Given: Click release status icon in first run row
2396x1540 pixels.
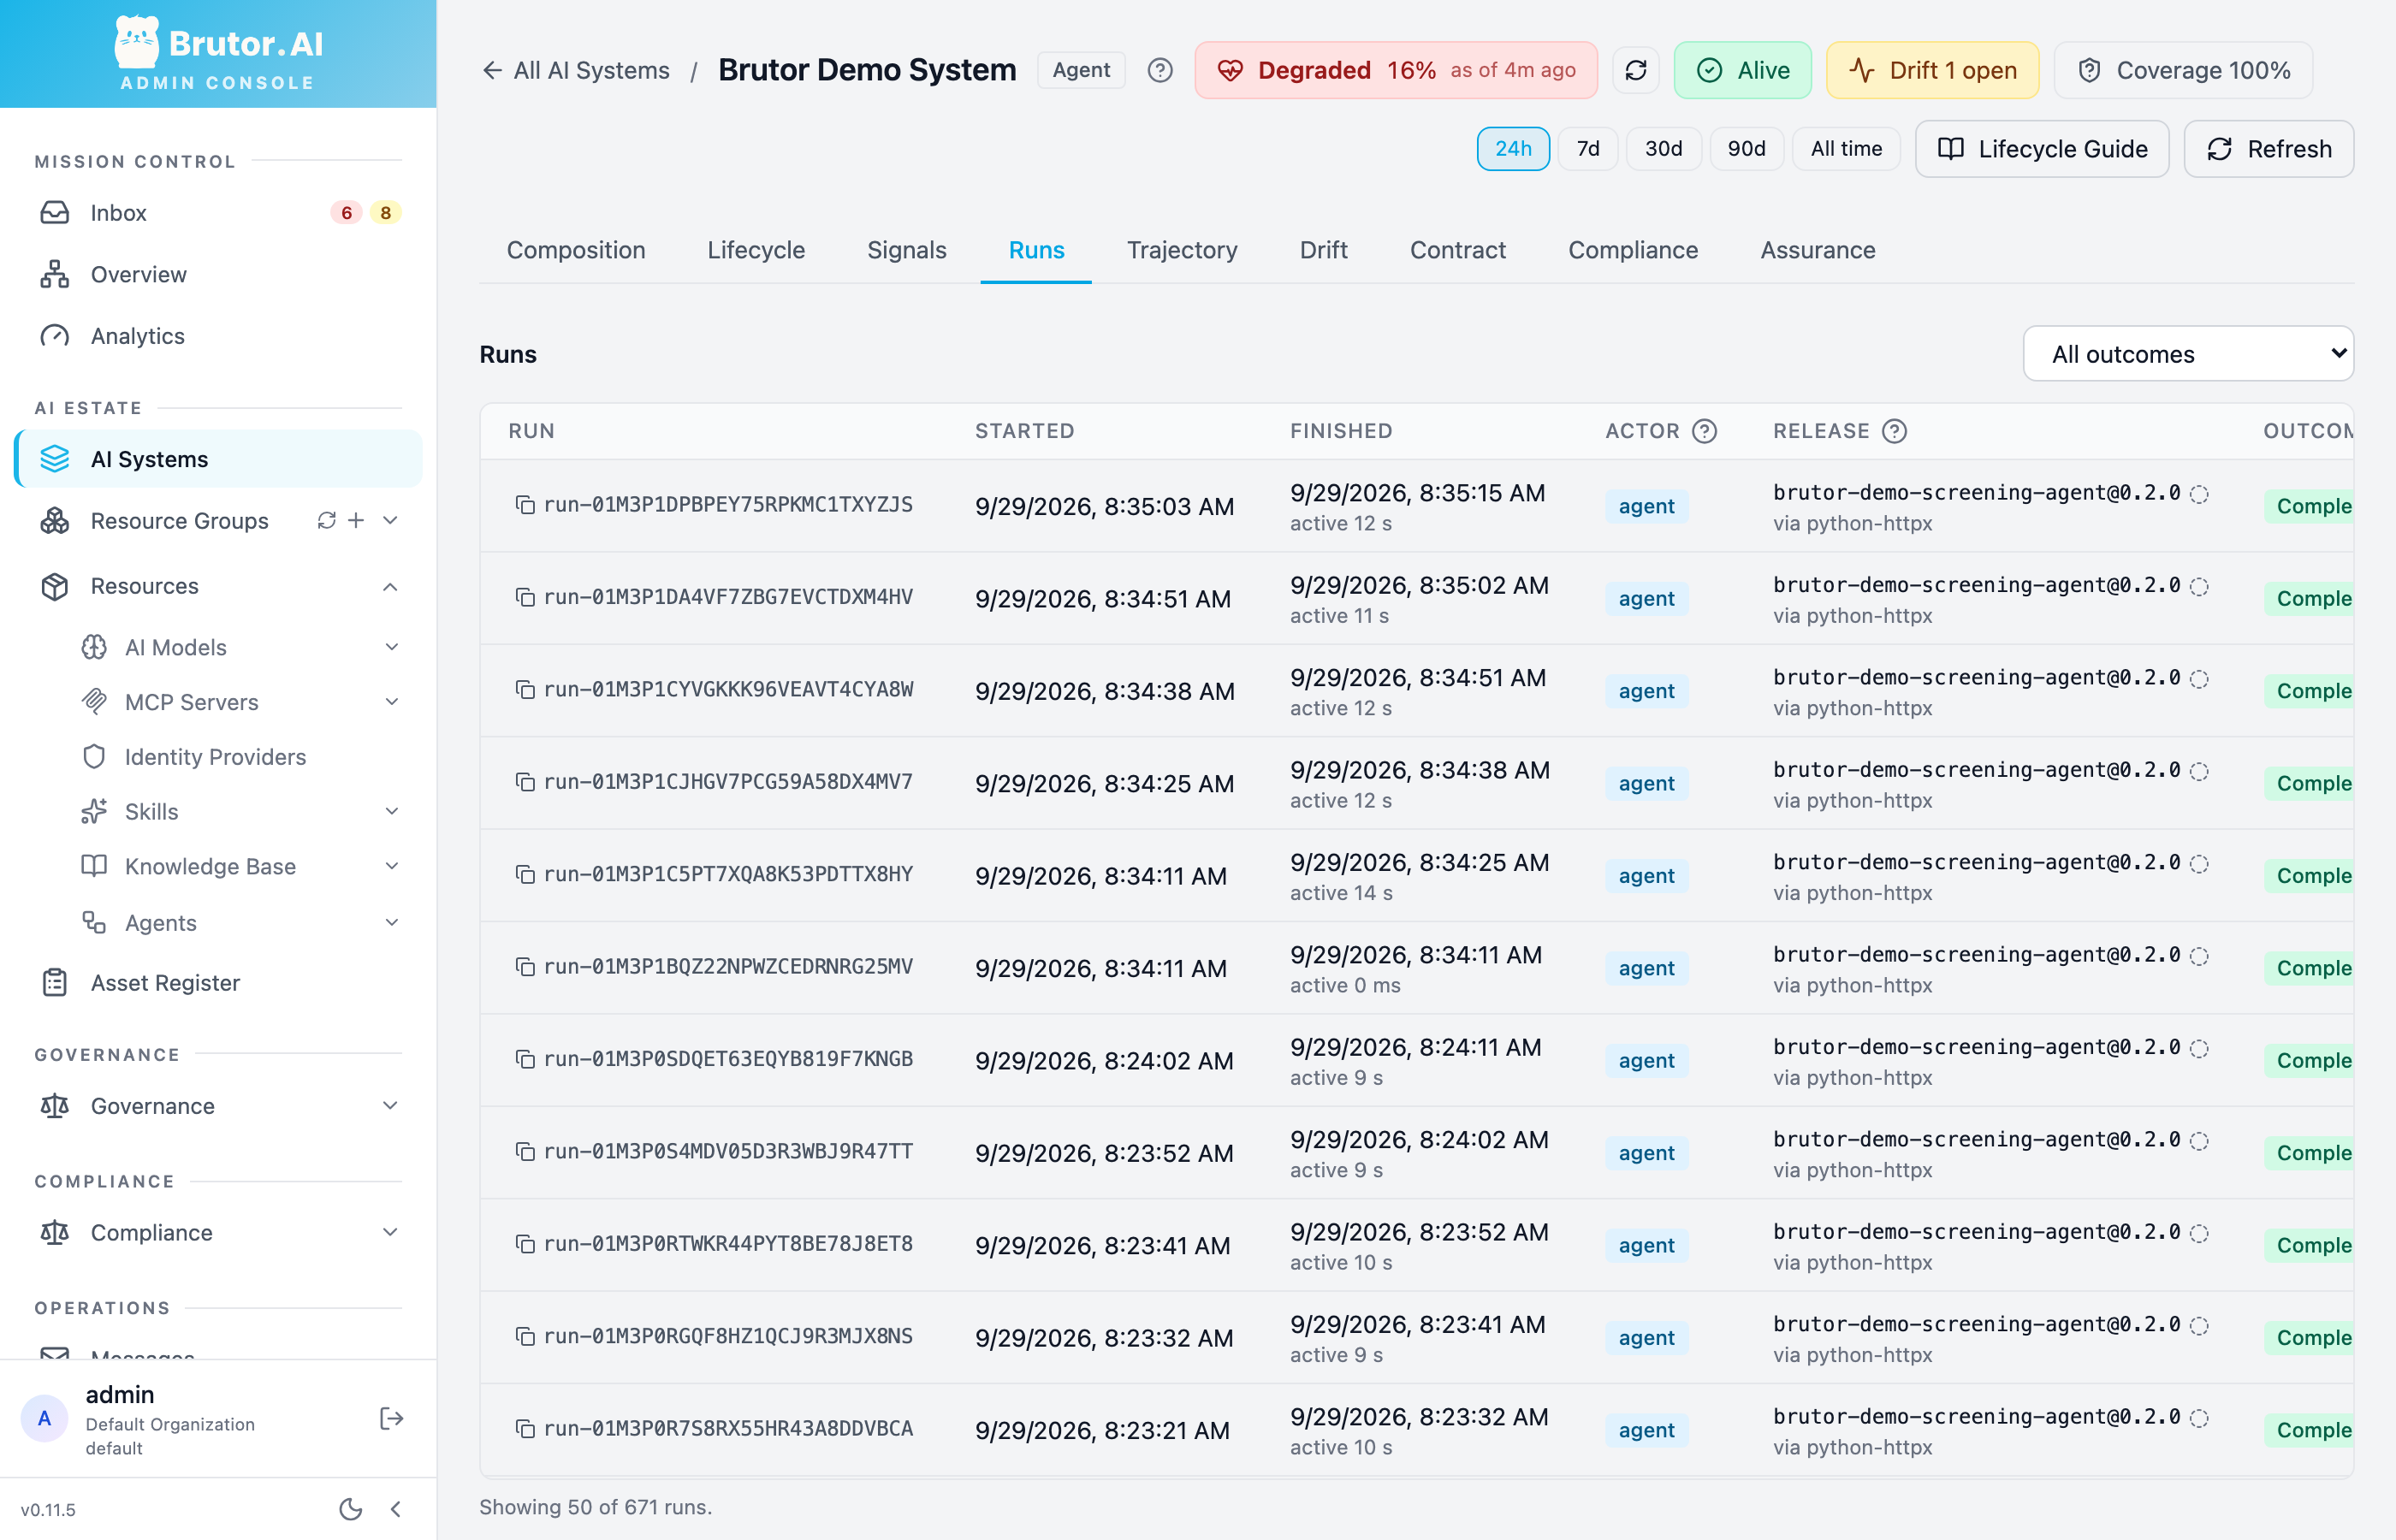Looking at the screenshot, I should pos(2199,494).
